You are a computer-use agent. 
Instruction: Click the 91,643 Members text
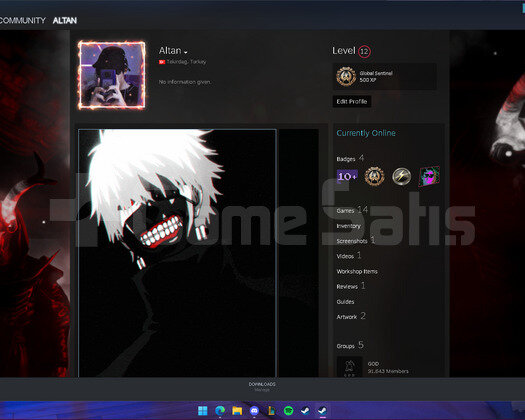388,371
